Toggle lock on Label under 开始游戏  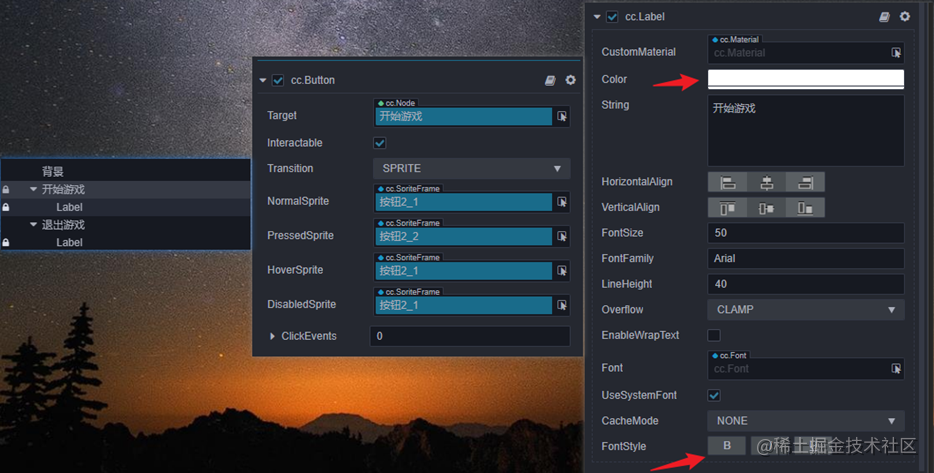(x=6, y=207)
